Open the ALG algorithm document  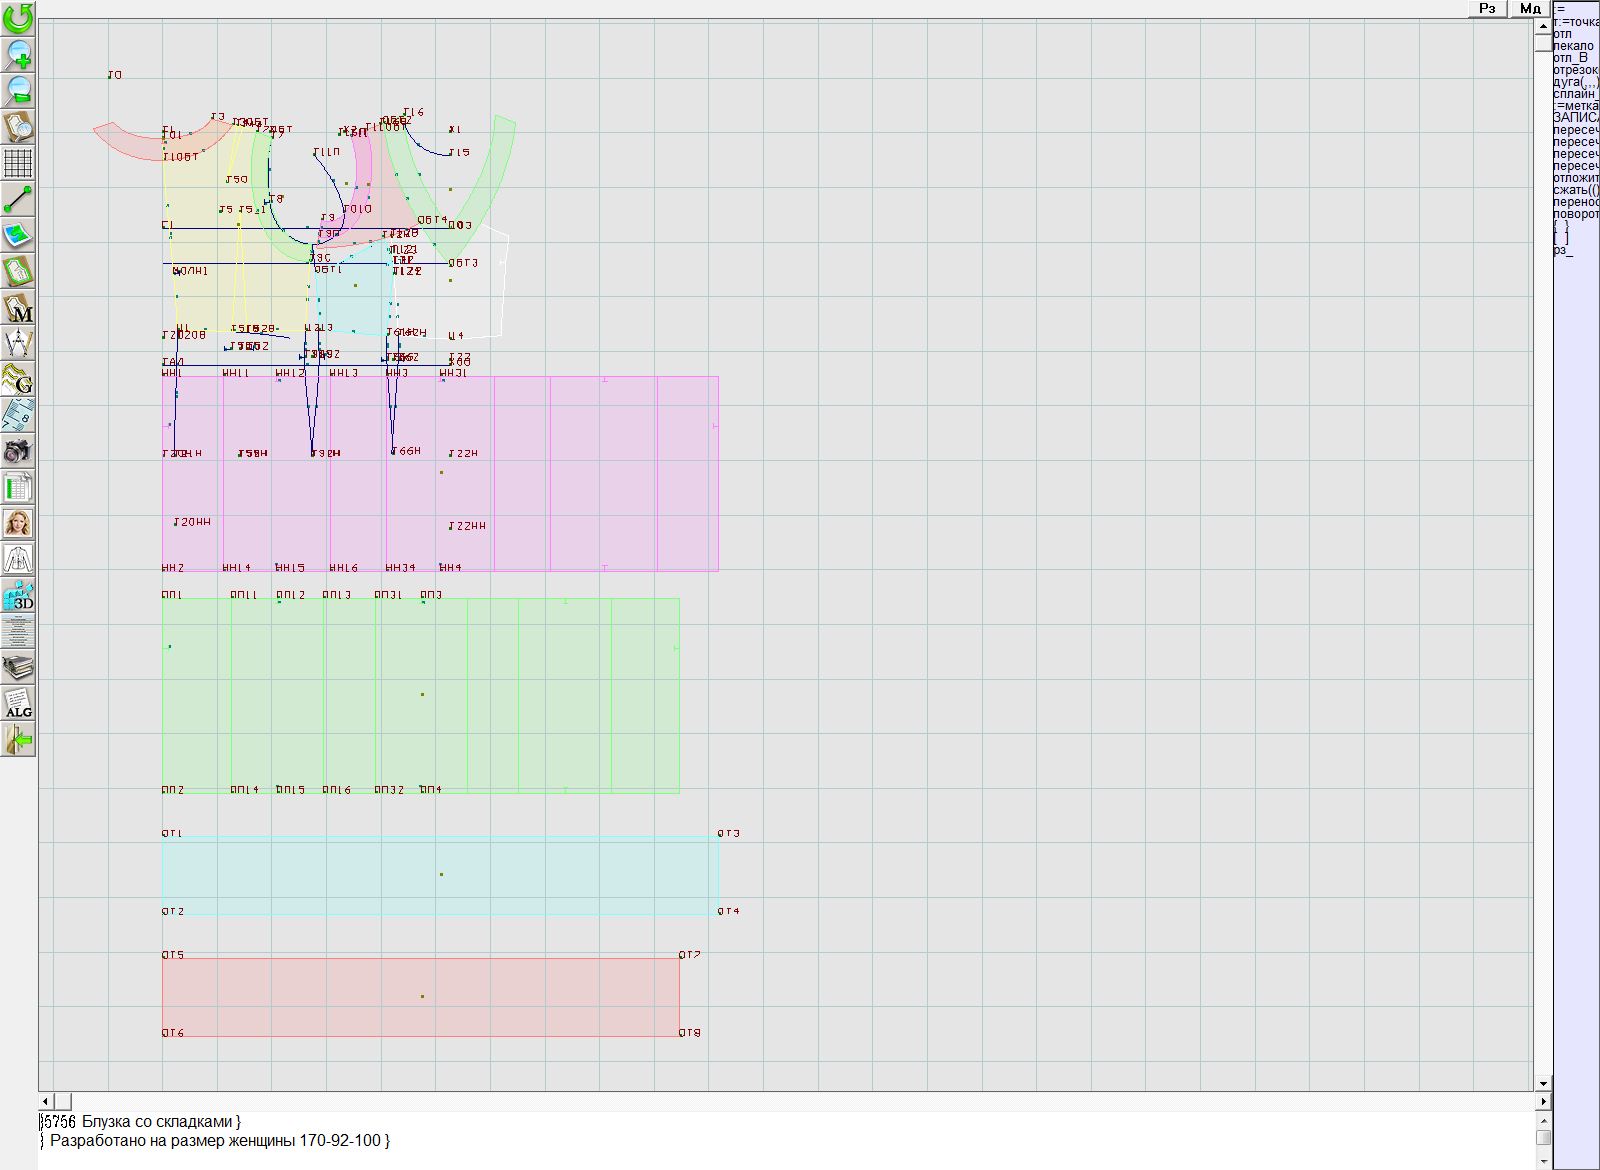[x=18, y=704]
